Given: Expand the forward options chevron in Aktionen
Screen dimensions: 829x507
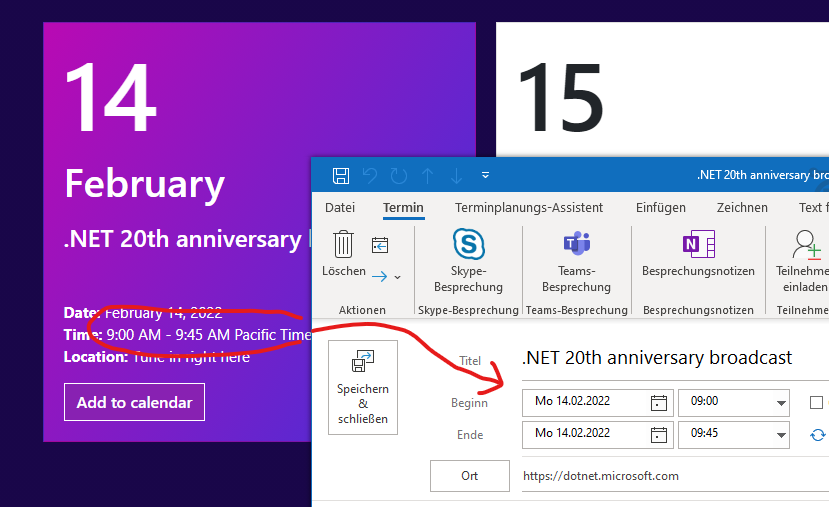Looking at the screenshot, I should pyautogui.click(x=398, y=277).
